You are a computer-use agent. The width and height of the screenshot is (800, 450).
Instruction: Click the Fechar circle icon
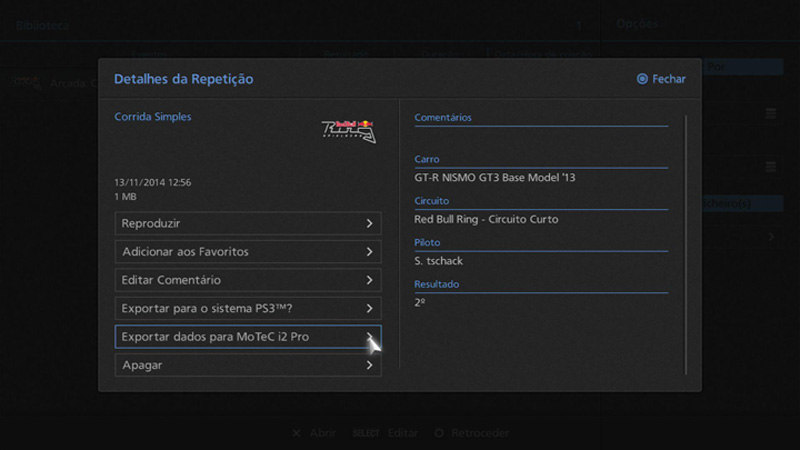coord(642,79)
